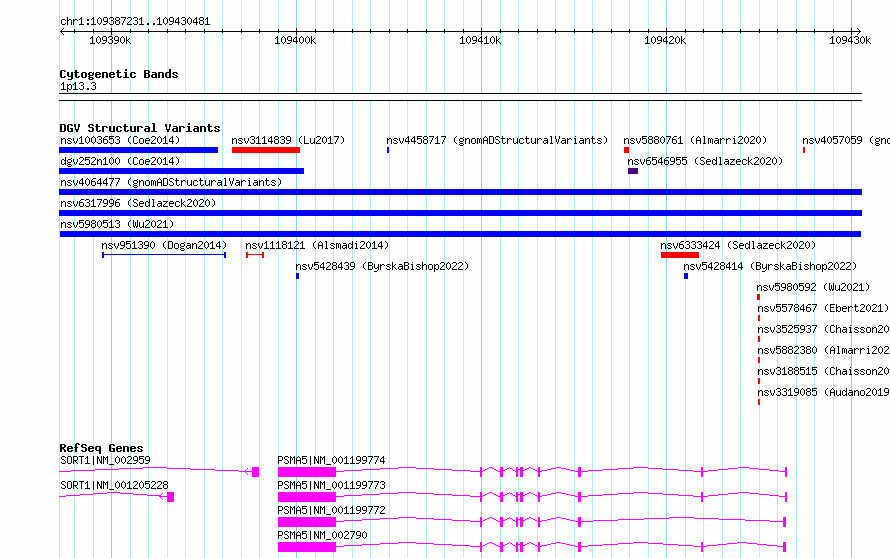Click the 109390k ruler tick label
890x558 pixels.
110,40
